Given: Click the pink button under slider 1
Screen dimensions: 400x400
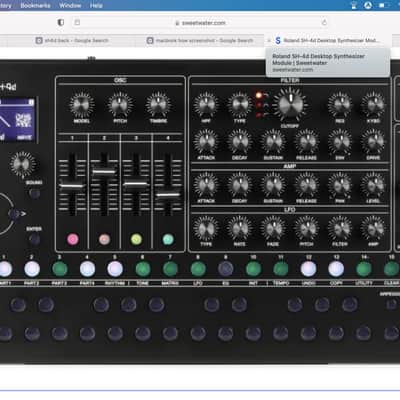Looking at the screenshot, I should point(73,239).
